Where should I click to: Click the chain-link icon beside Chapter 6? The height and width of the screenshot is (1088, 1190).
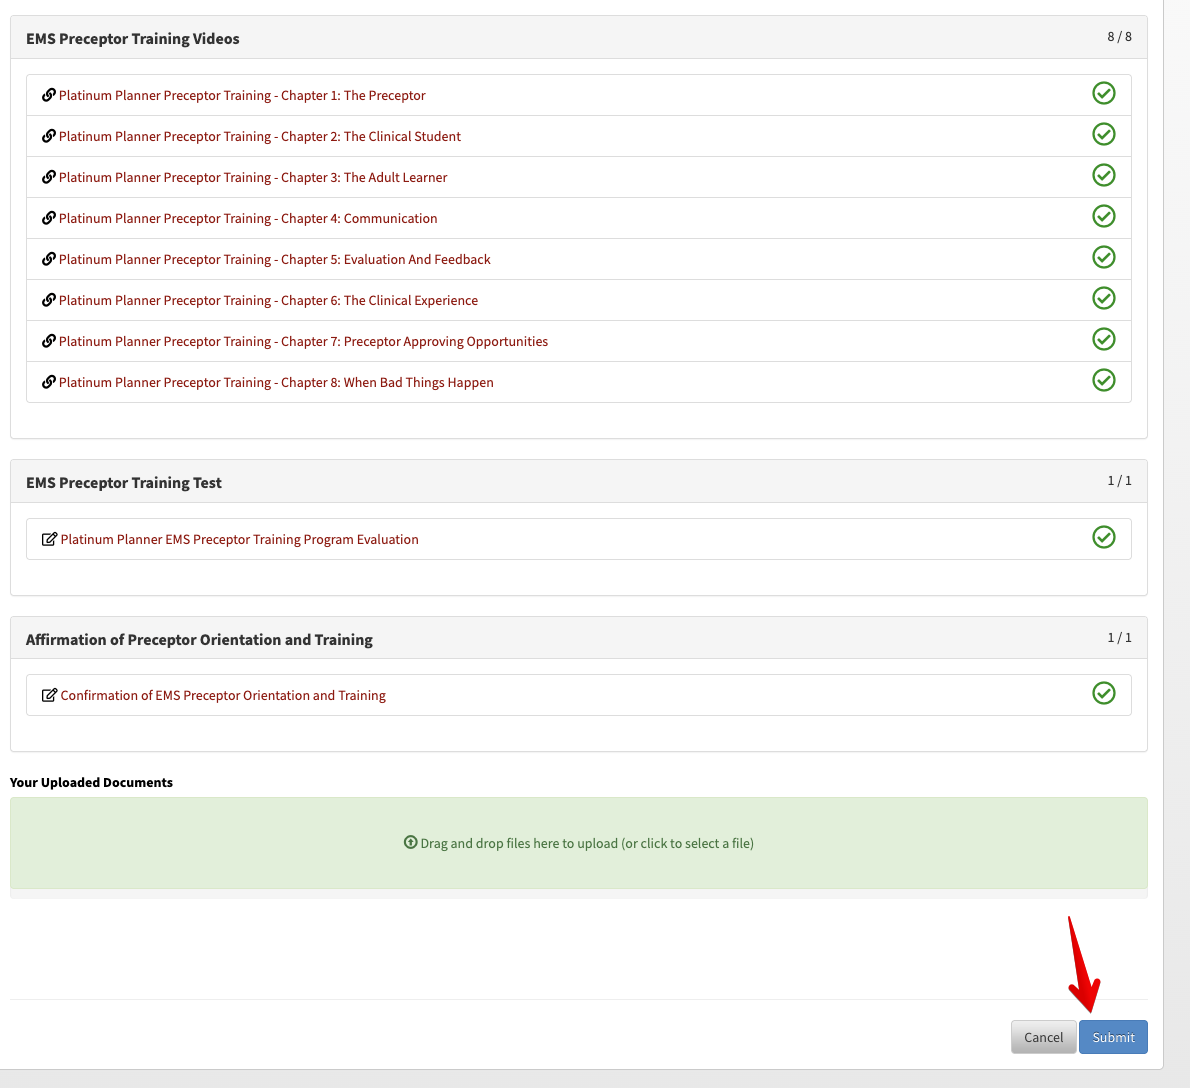(49, 300)
